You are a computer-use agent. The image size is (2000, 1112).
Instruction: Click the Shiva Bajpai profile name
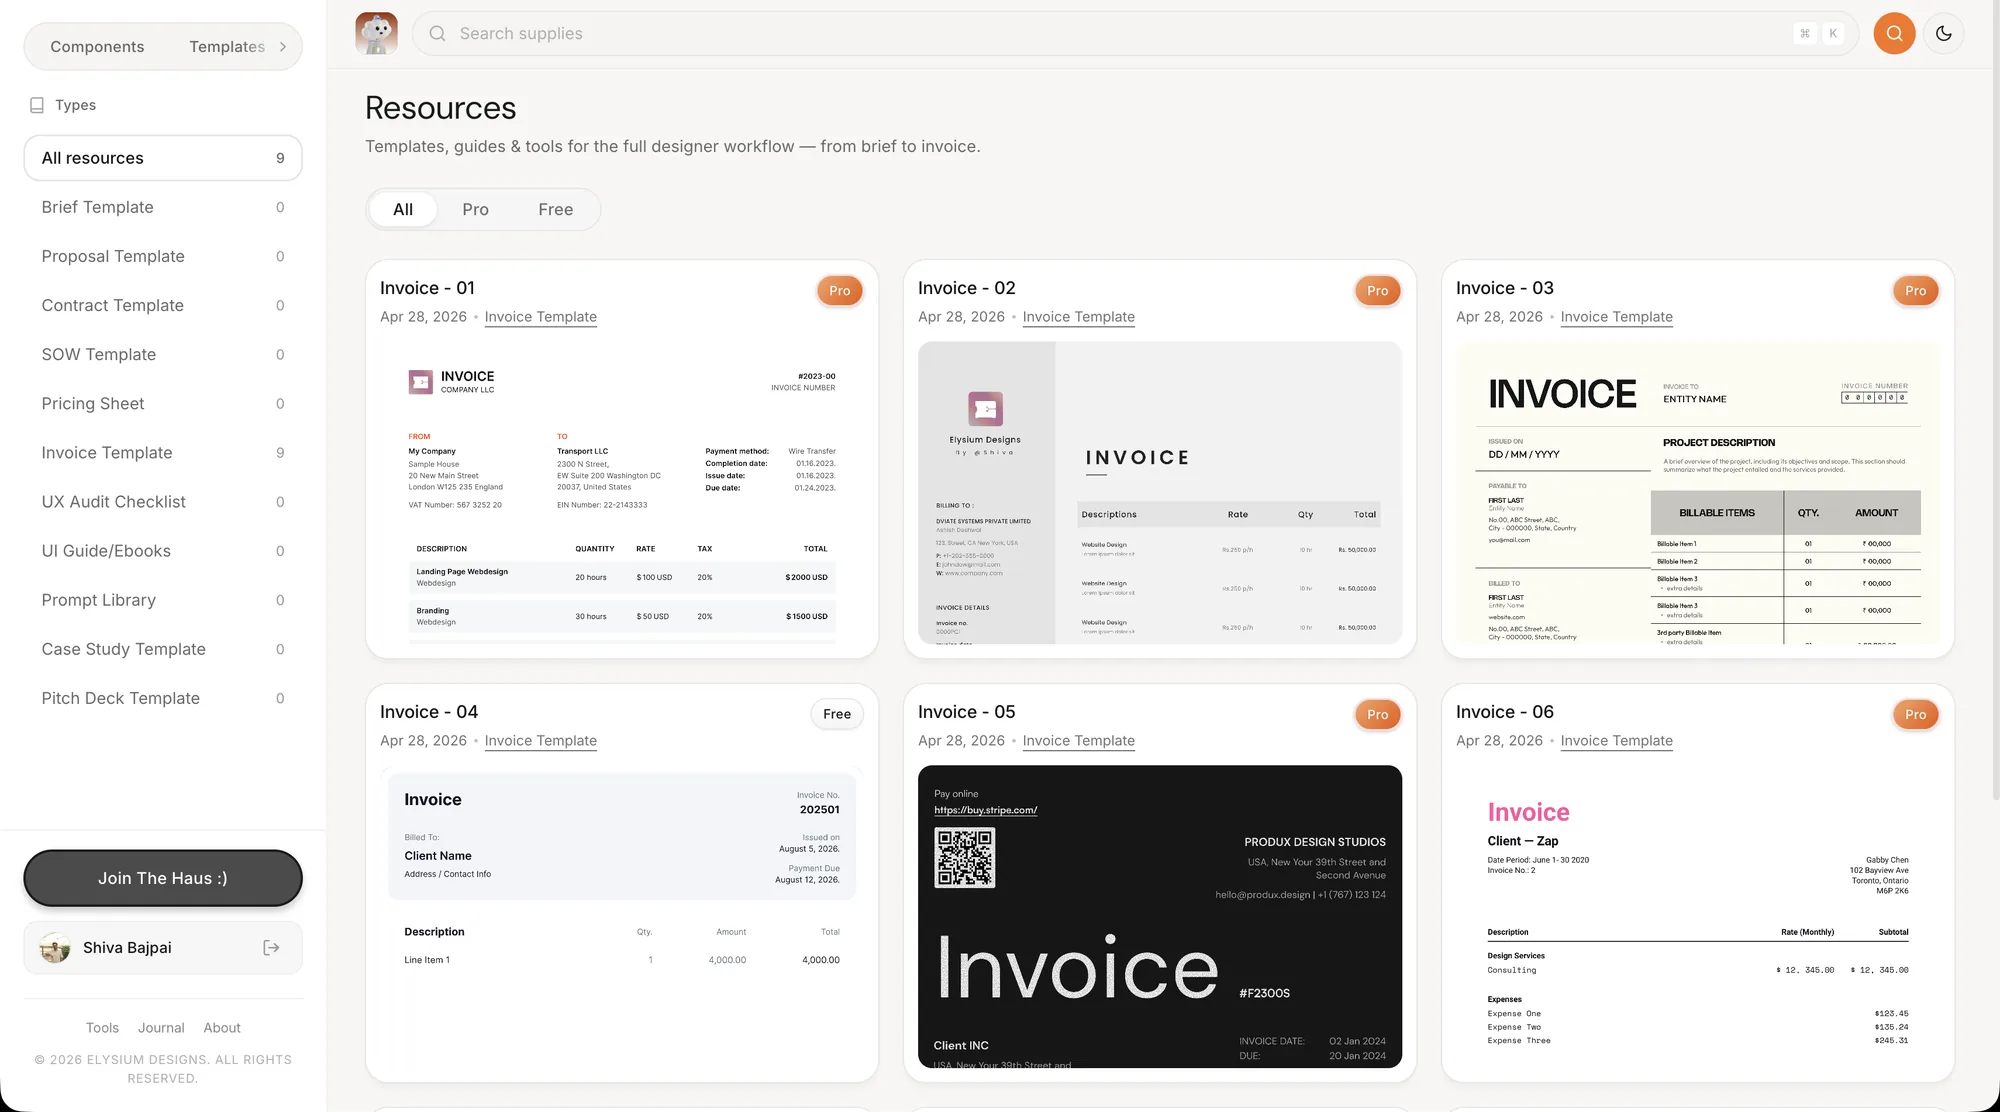point(127,947)
